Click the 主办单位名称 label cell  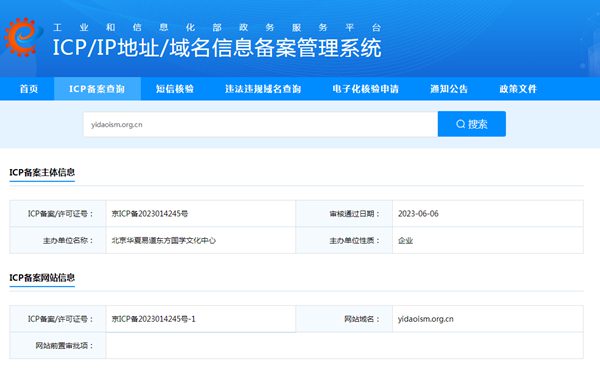(x=58, y=240)
